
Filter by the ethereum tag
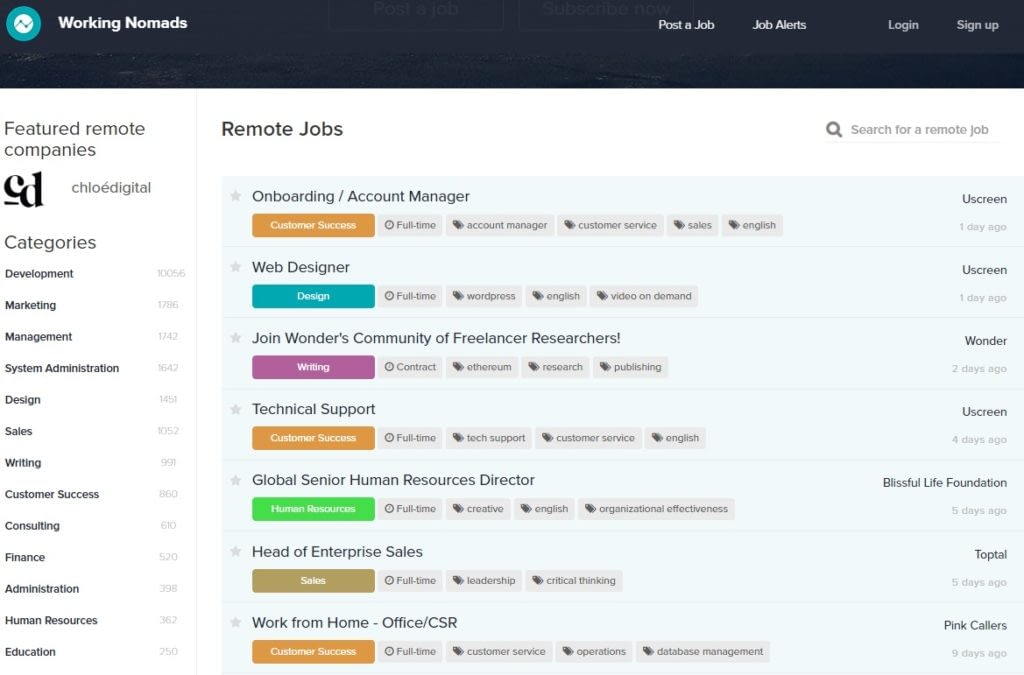click(x=482, y=367)
